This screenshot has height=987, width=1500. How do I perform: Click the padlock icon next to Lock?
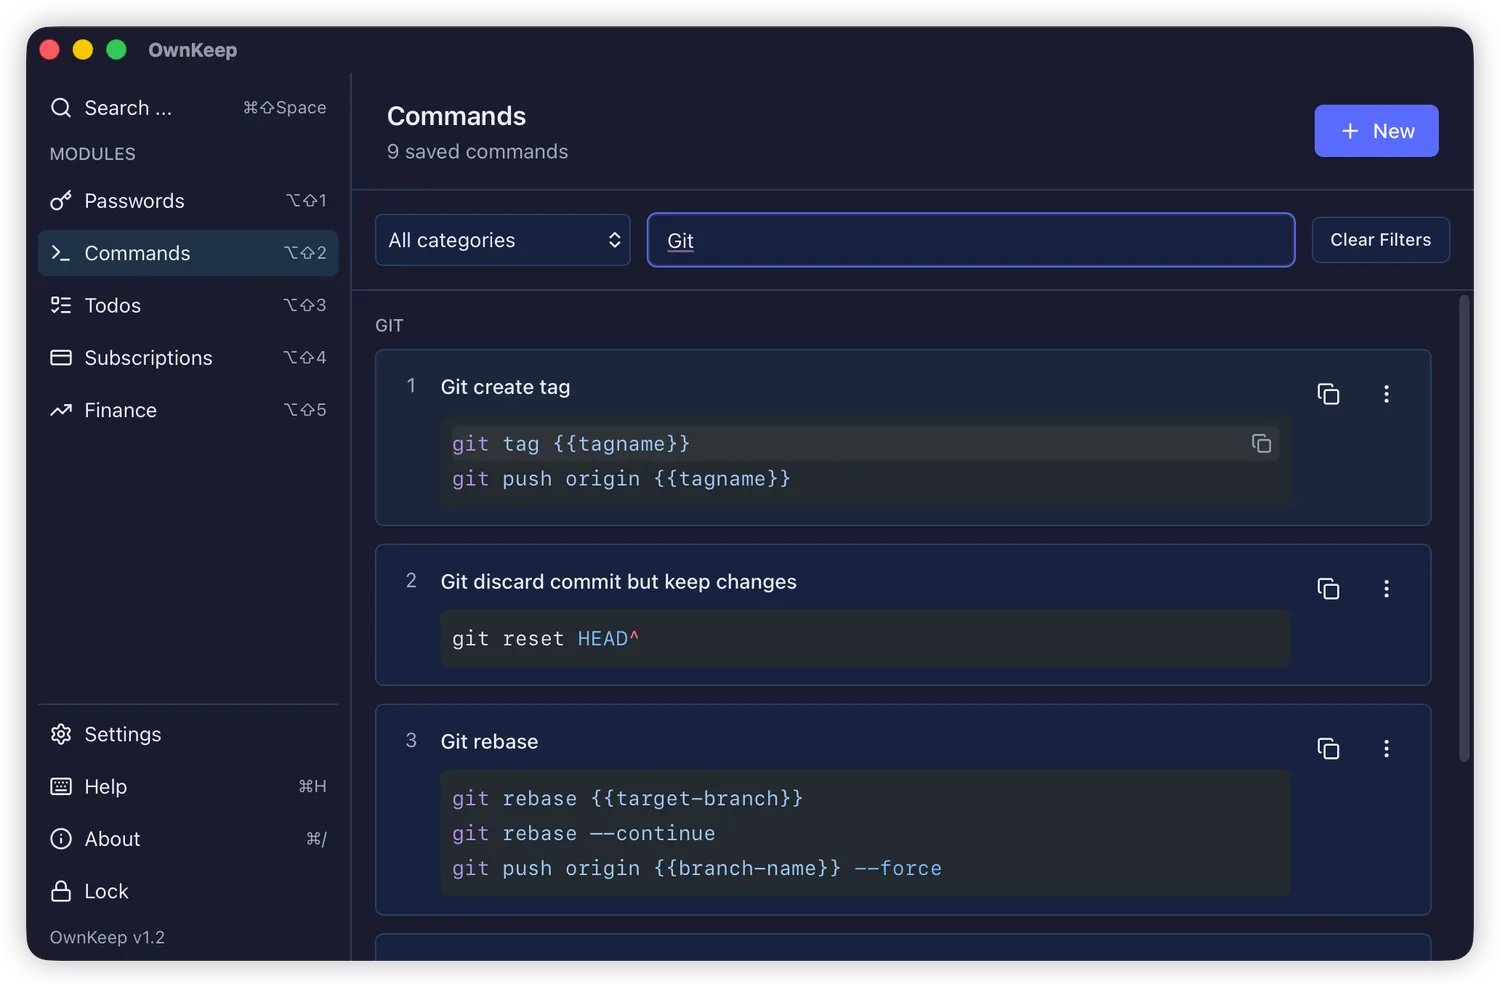pos(61,891)
